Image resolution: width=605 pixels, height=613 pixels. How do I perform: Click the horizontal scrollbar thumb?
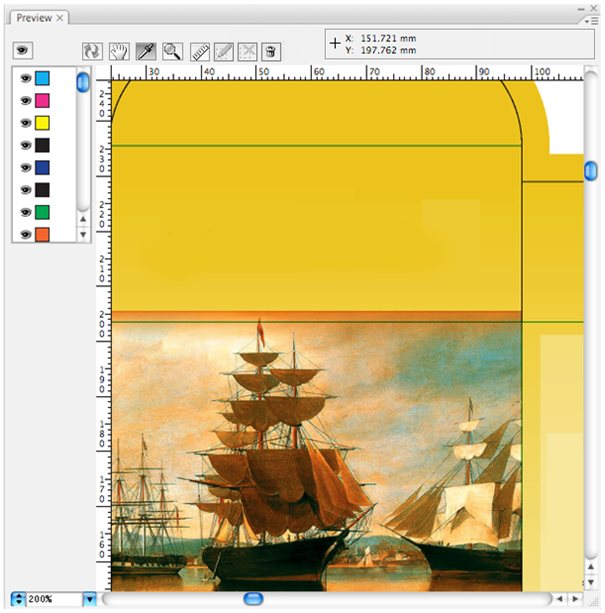pyautogui.click(x=253, y=598)
